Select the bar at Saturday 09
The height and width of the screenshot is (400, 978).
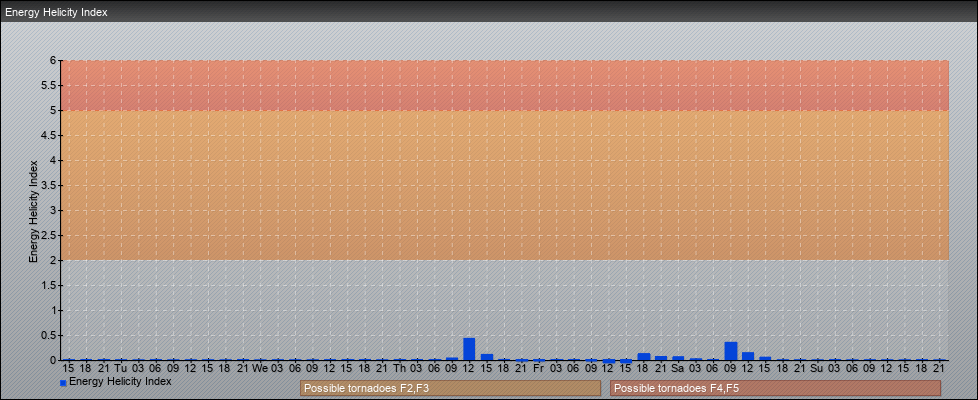730,351
